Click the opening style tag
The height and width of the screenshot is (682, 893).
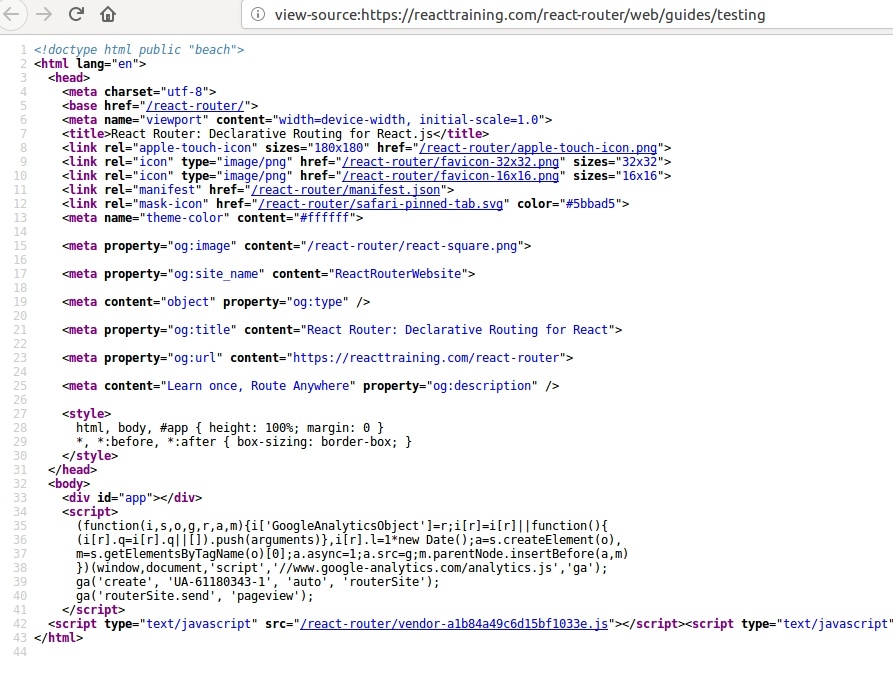pyautogui.click(x=87, y=413)
